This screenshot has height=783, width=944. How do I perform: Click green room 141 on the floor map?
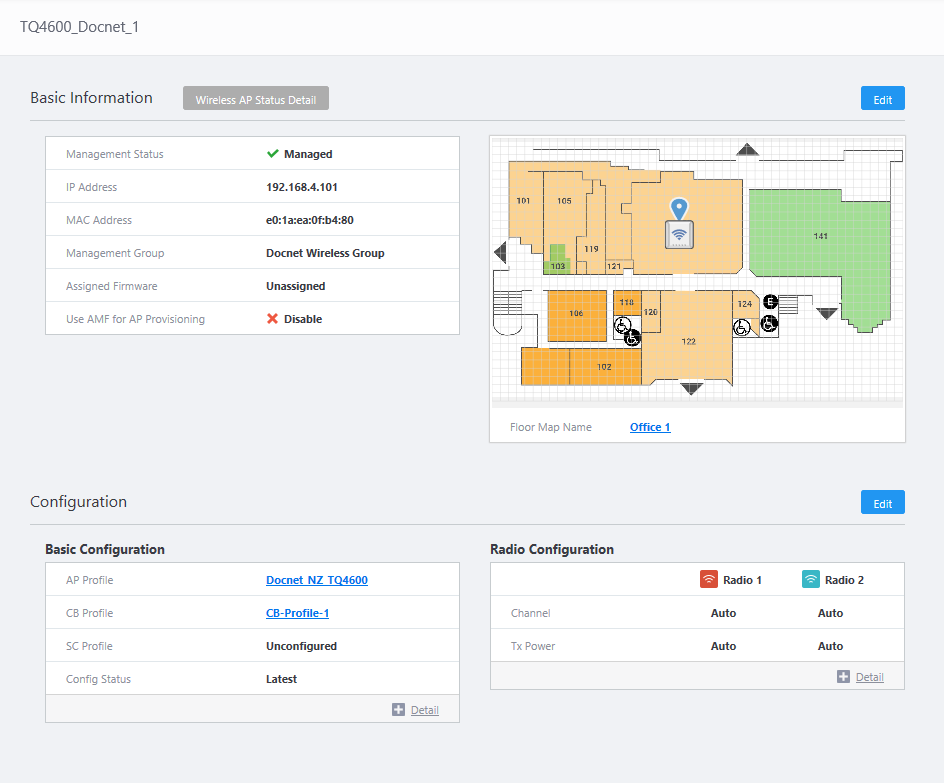[x=820, y=237]
